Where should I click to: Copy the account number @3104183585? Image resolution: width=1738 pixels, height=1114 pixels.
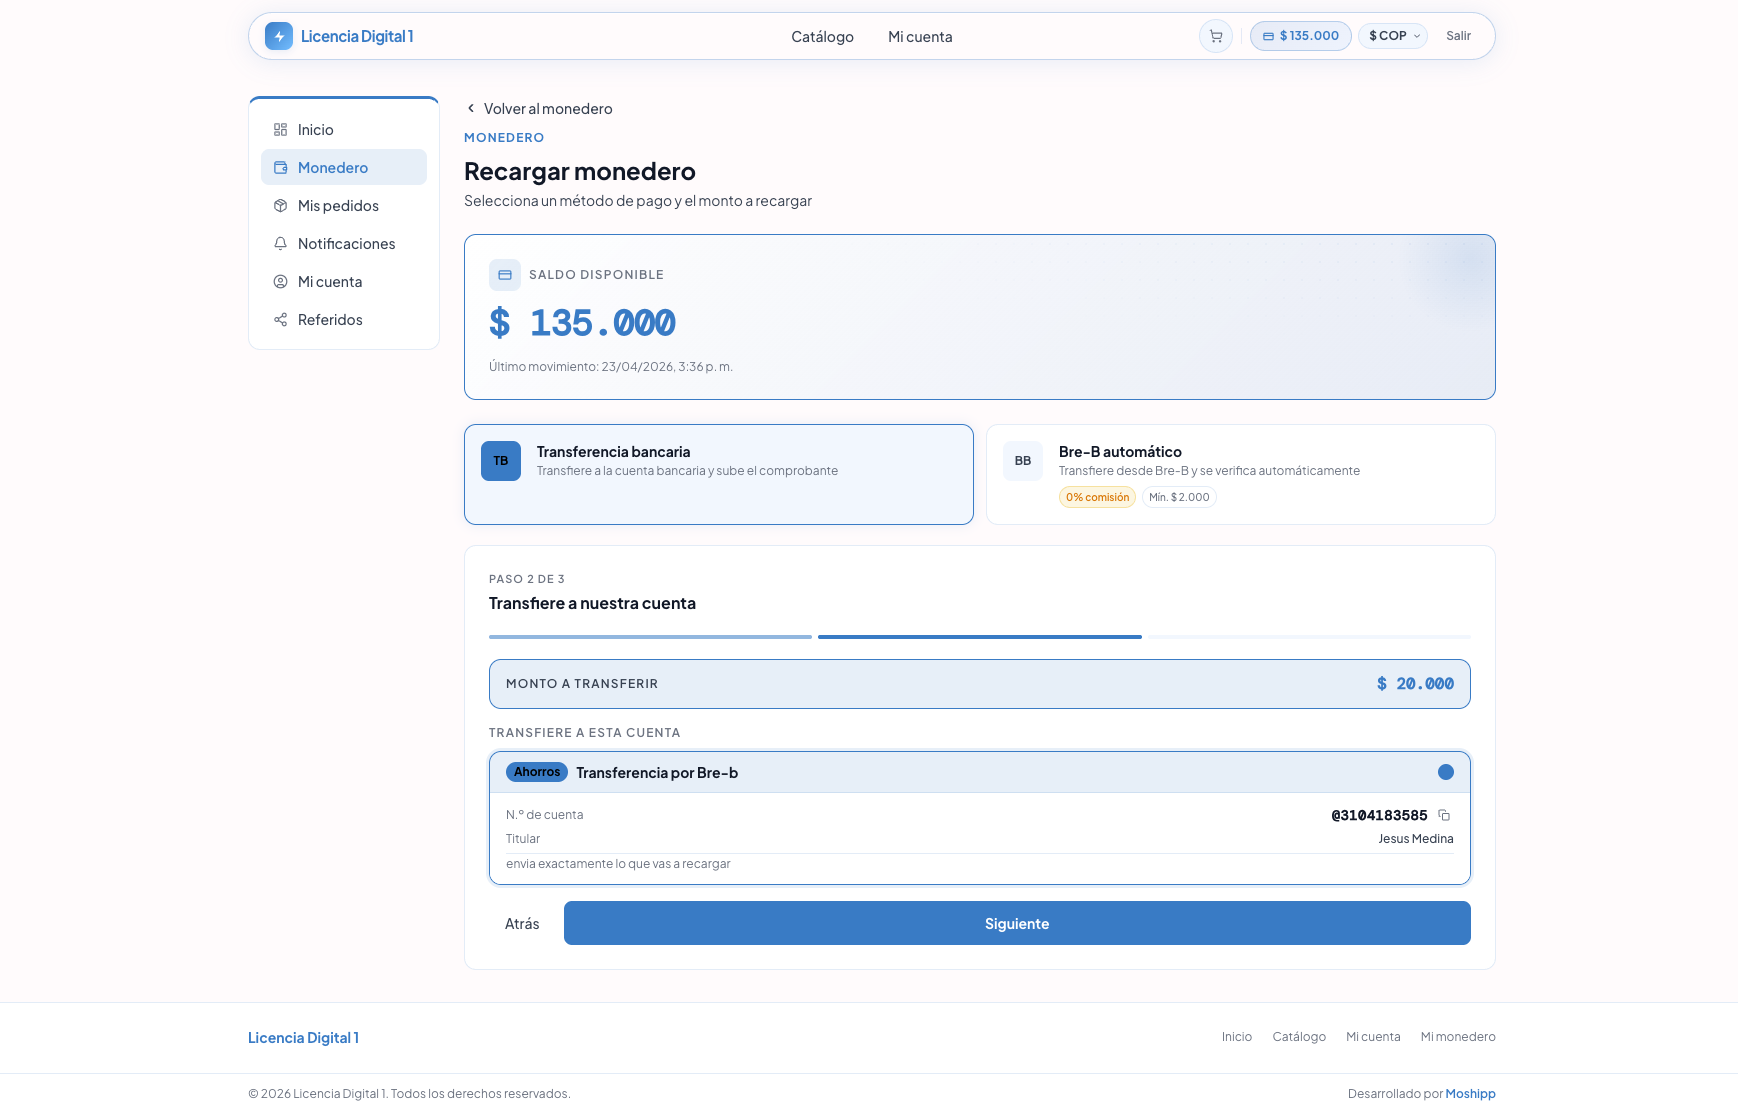click(1443, 815)
